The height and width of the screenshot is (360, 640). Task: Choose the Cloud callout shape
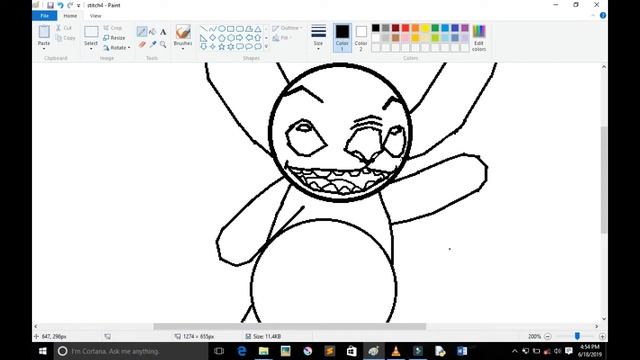pos(258,47)
